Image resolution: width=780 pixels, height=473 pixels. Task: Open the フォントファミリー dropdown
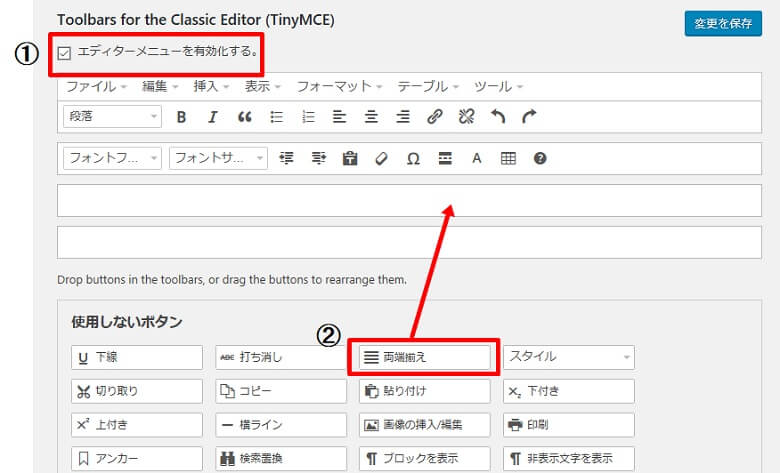click(112, 158)
